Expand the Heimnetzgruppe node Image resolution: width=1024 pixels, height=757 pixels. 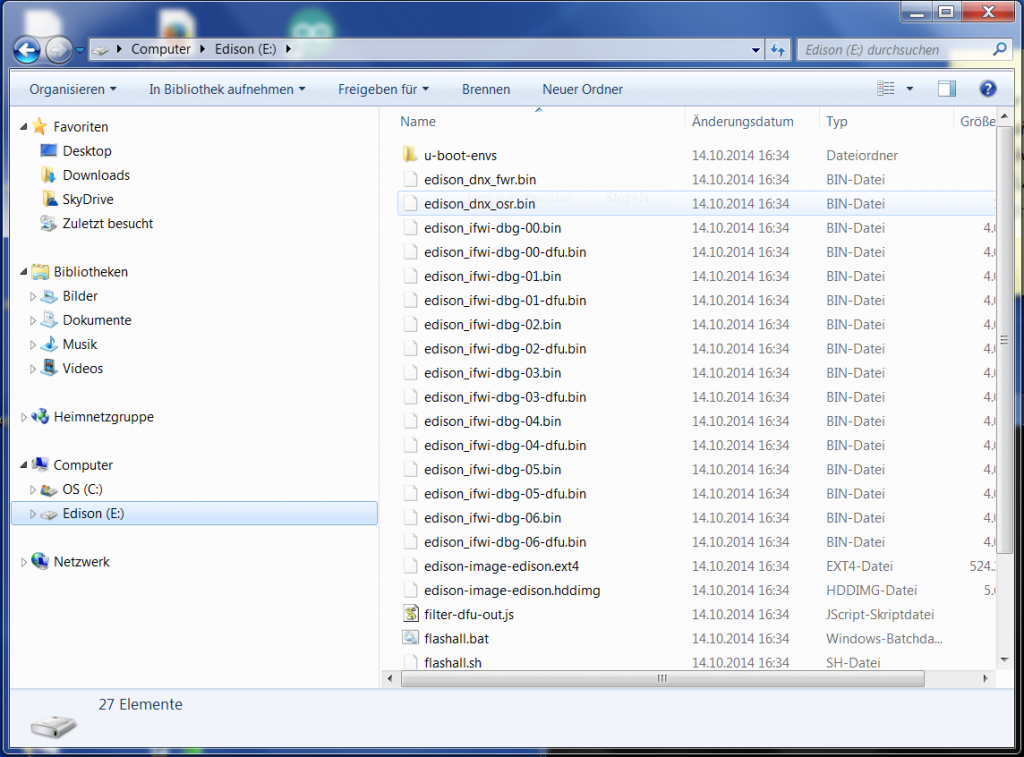click(24, 417)
